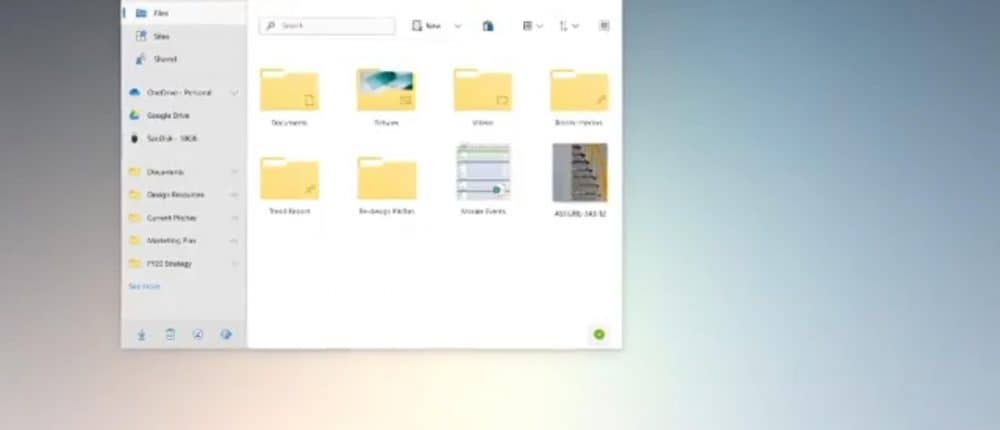Click the globe icon in sidebar footer
The width and height of the screenshot is (1000, 430).
pyautogui.click(x=226, y=335)
